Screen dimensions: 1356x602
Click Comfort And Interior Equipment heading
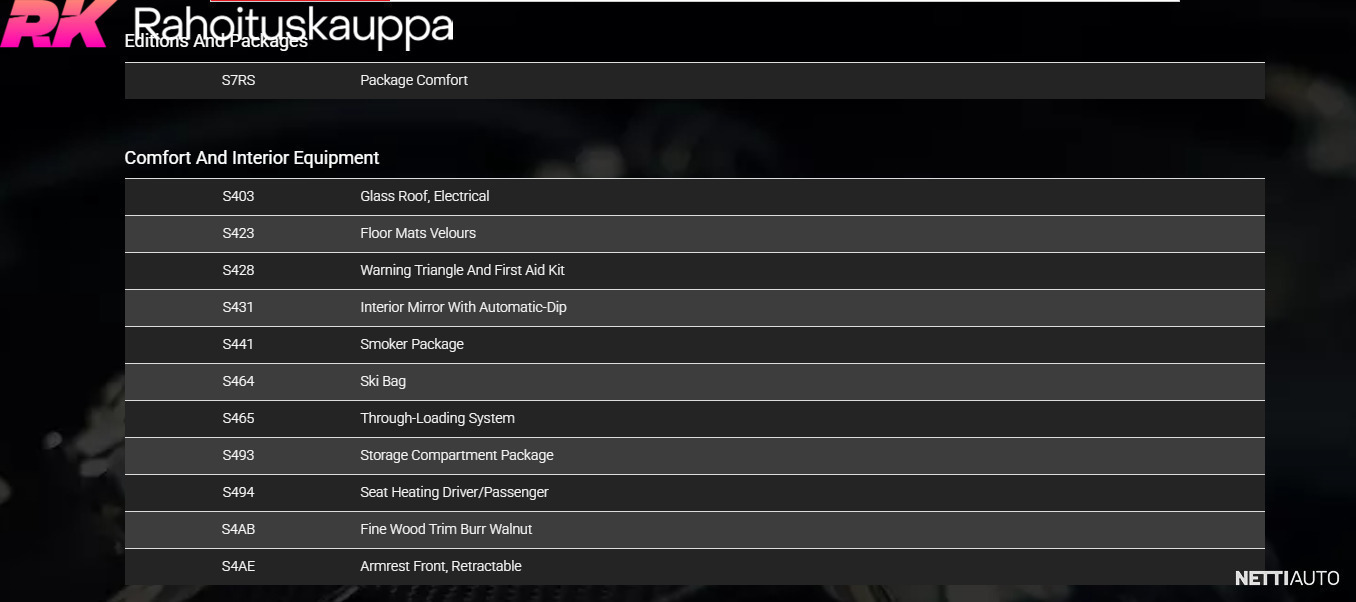[251, 158]
